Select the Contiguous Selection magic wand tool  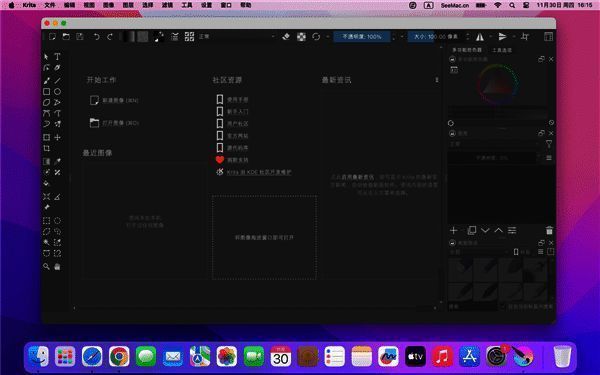(x=46, y=242)
